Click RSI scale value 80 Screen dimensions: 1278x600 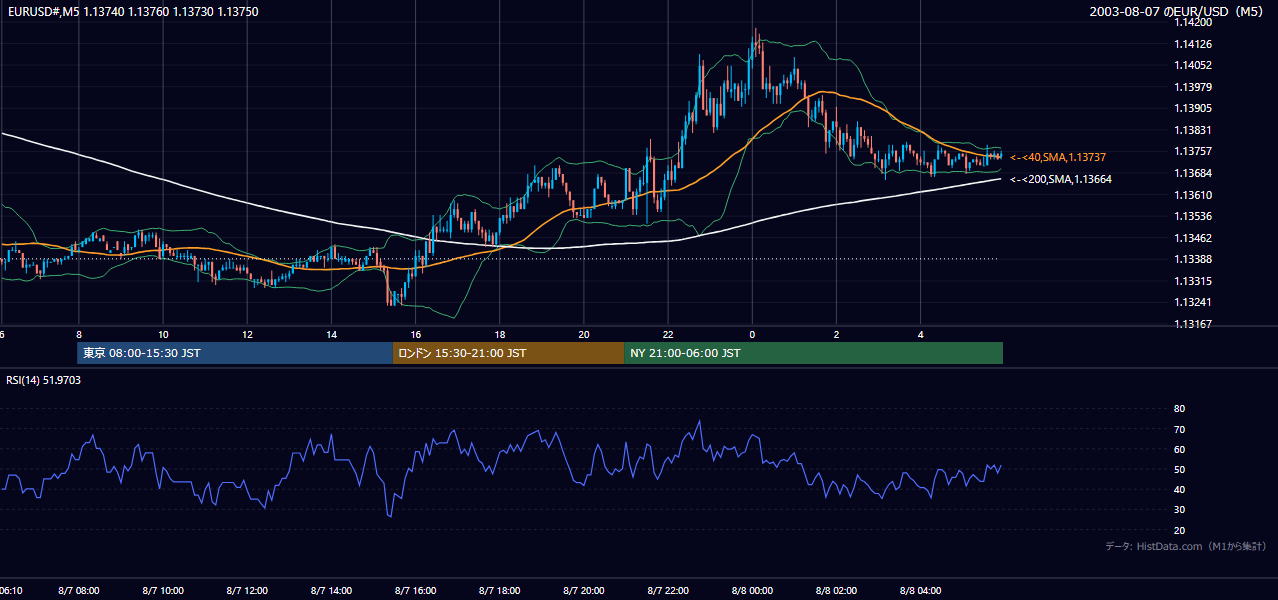[1180, 409]
